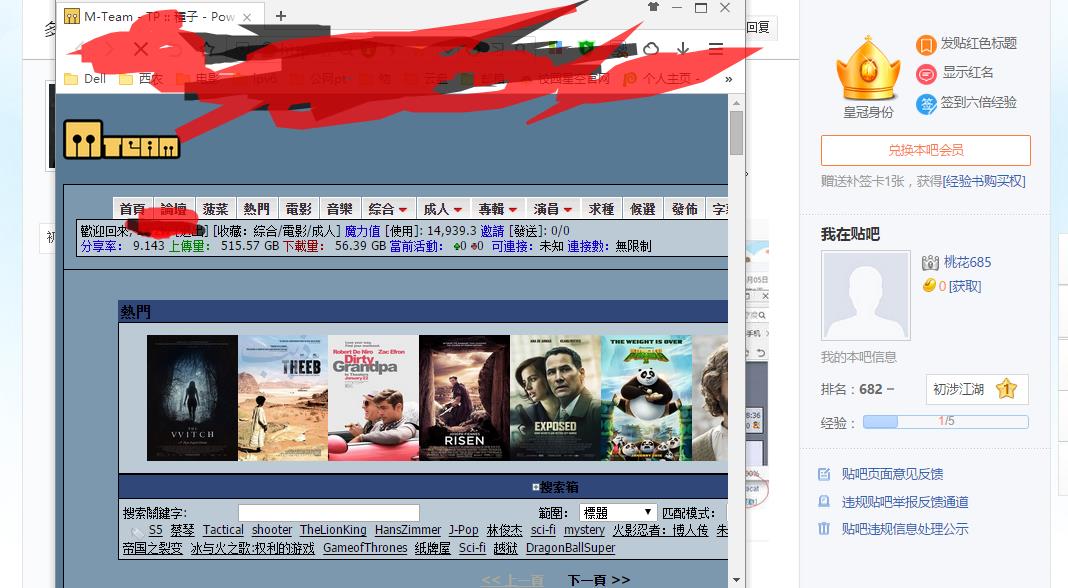This screenshot has height=588, width=1068.
Task: Expand the 綜合 dropdown arrow
Action: [x=403, y=210]
